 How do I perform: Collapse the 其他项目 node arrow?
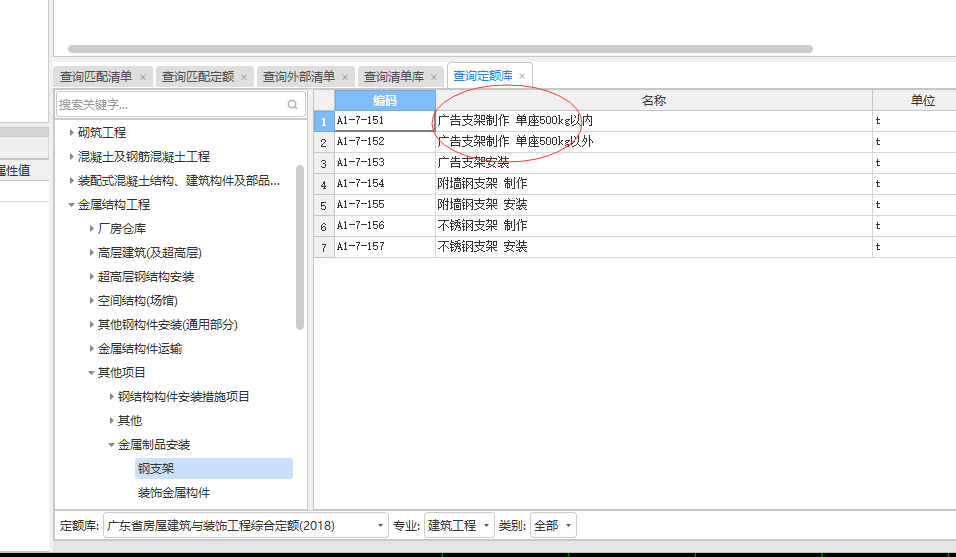[x=91, y=372]
